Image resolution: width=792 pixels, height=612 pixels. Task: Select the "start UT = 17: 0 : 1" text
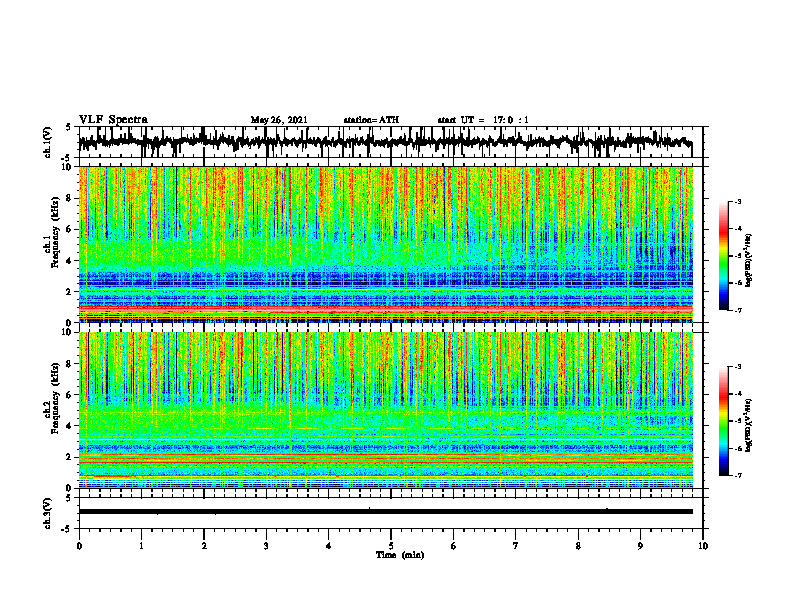click(483, 120)
